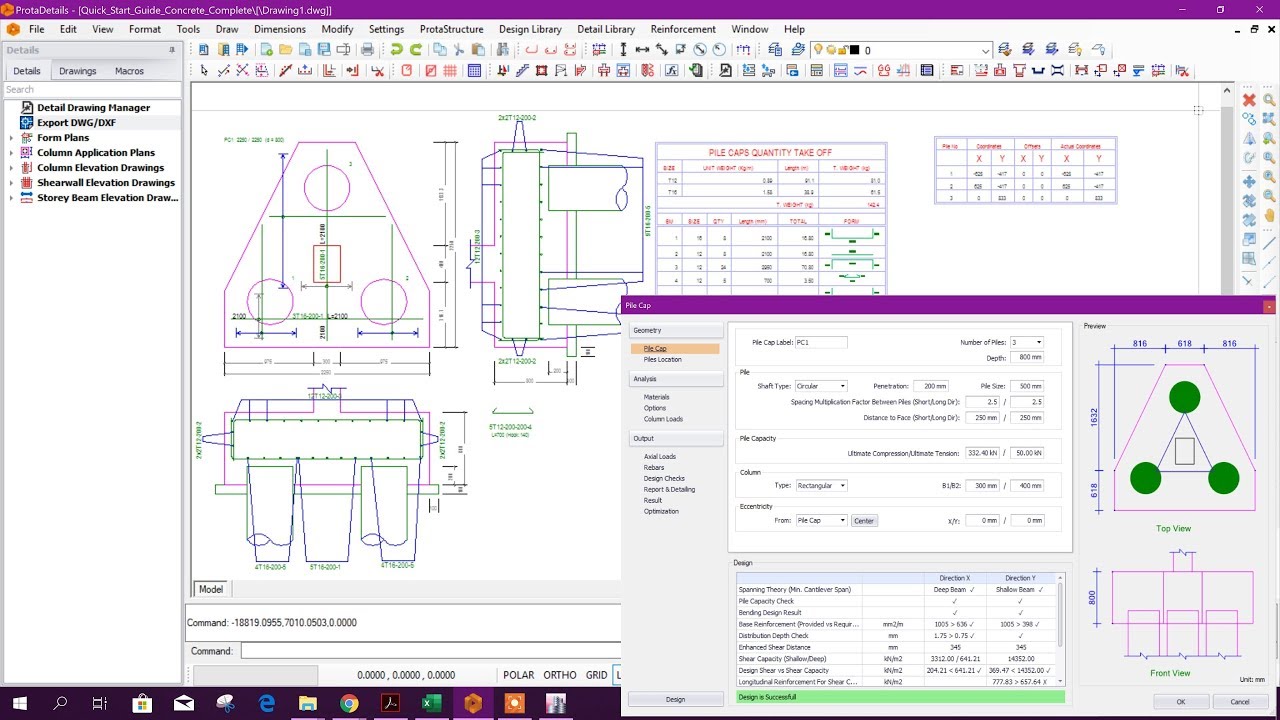Open the ProtaStructure menu

[451, 29]
